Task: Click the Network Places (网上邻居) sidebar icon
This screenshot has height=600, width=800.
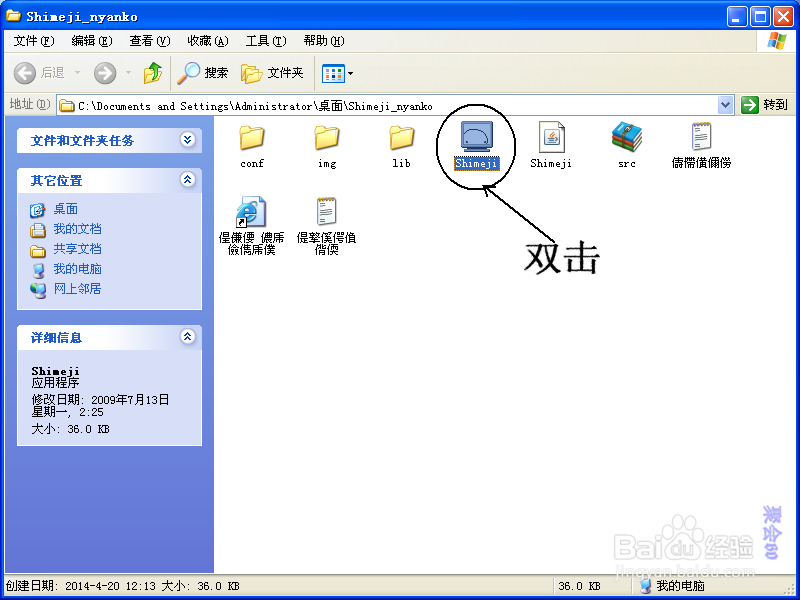Action: [x=38, y=290]
